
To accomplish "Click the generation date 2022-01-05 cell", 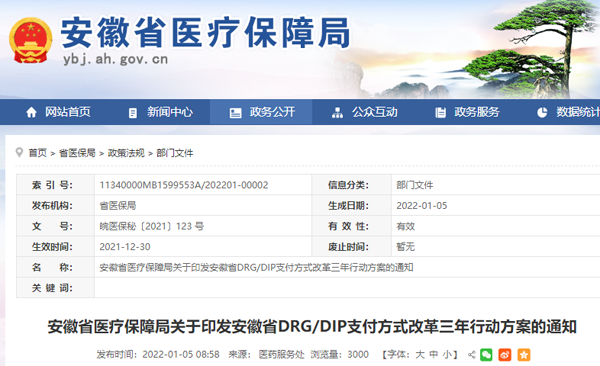I will [x=422, y=206].
